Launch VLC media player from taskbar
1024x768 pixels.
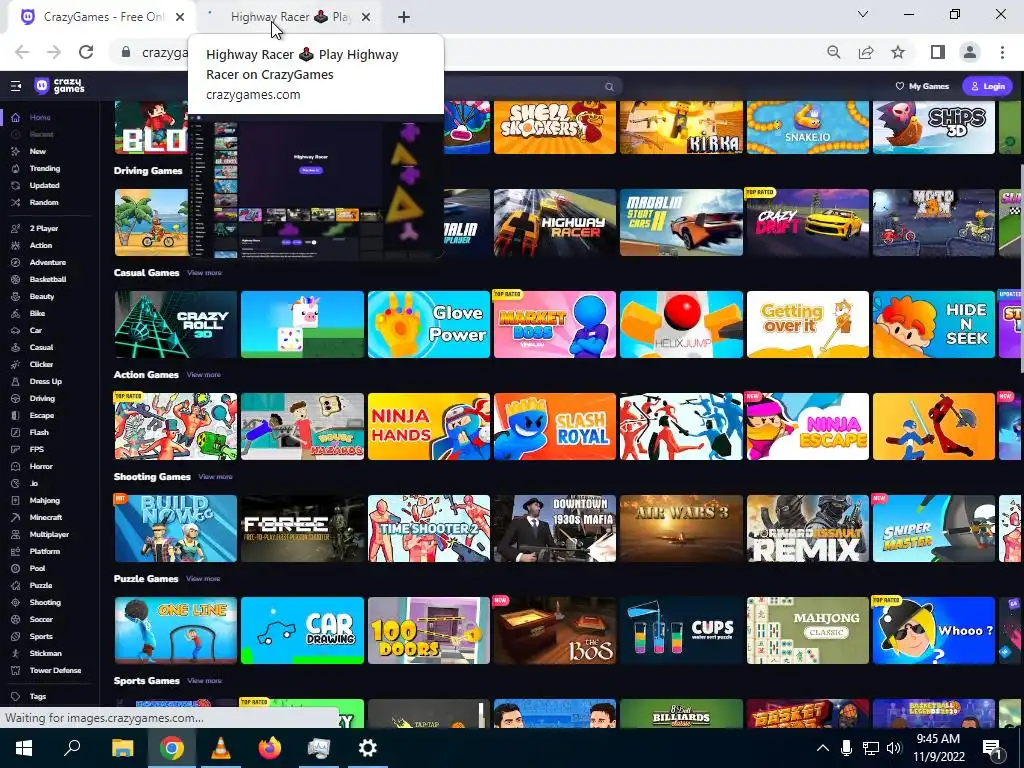220,748
